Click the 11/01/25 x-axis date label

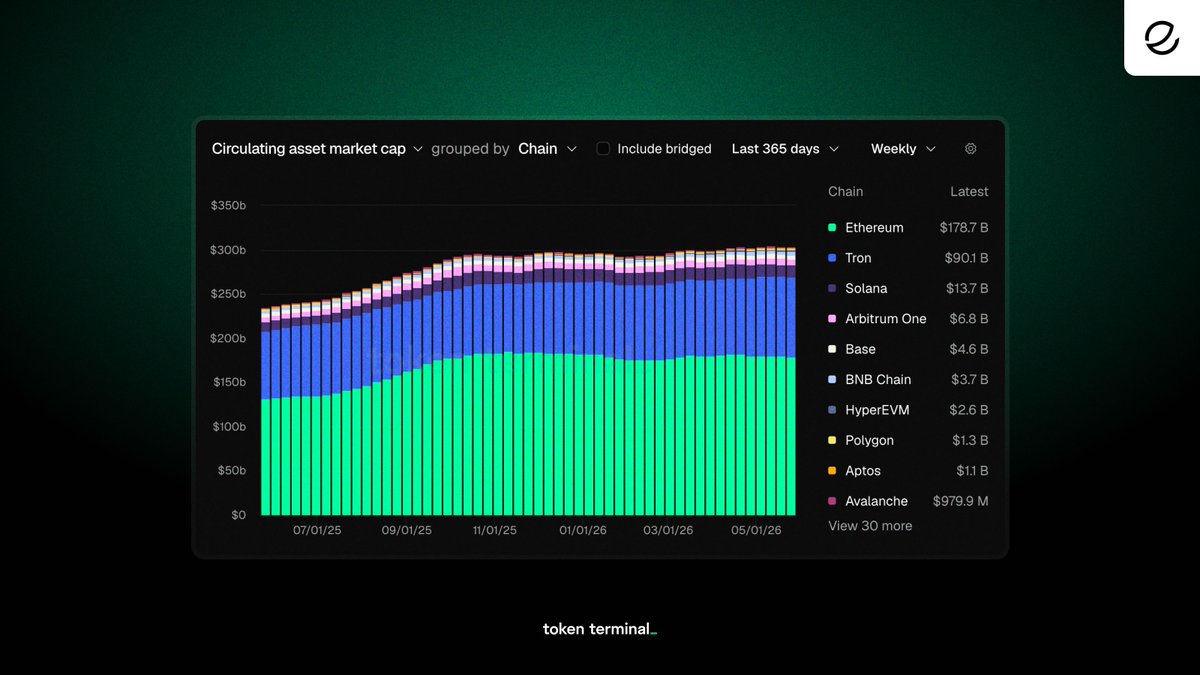[494, 530]
